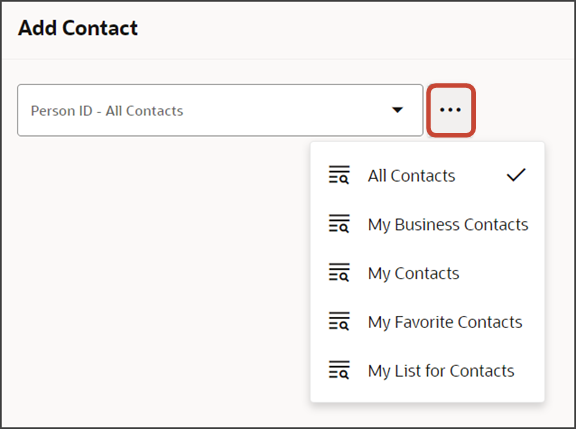Click the Add Contact heading text

coord(78,28)
